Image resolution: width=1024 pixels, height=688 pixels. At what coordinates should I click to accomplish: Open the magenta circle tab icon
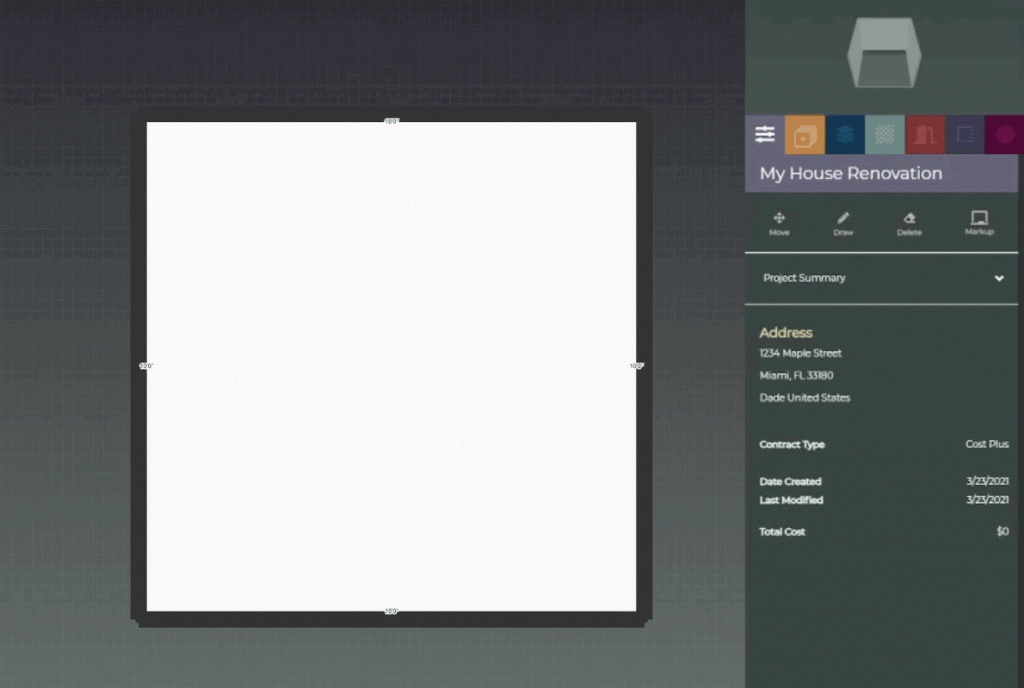[x=1004, y=134]
